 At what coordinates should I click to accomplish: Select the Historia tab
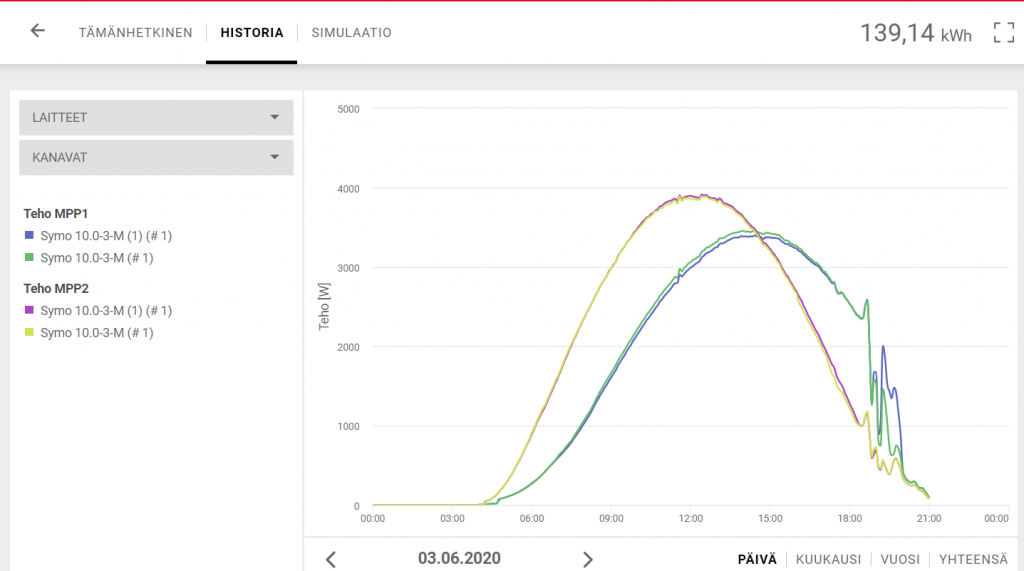[x=252, y=33]
